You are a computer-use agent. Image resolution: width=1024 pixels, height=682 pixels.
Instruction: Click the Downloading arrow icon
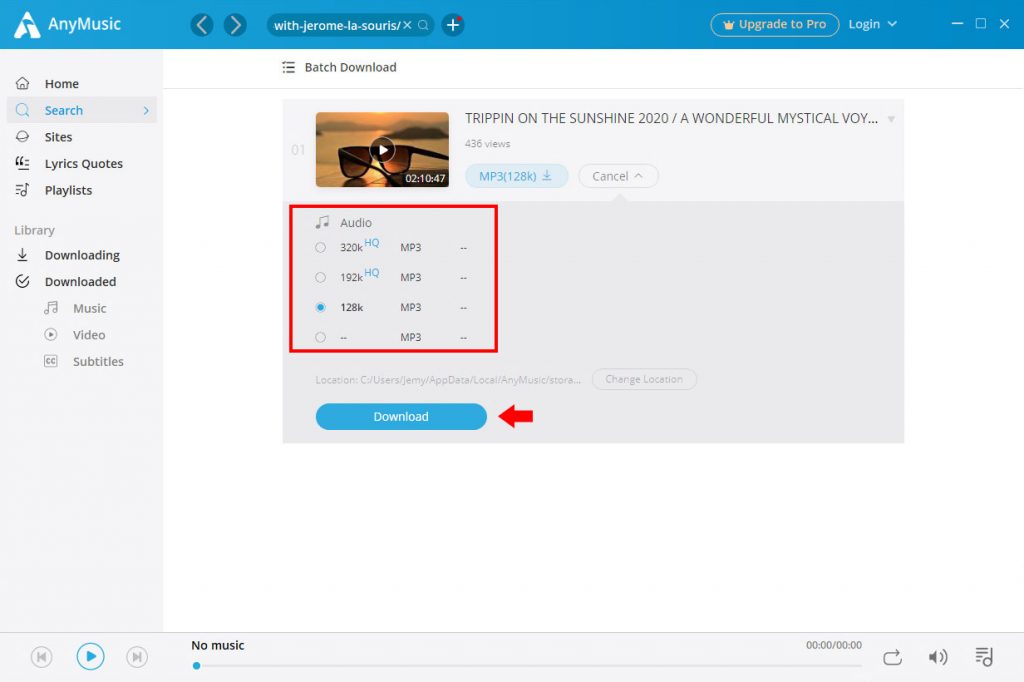pyautogui.click(x=22, y=255)
